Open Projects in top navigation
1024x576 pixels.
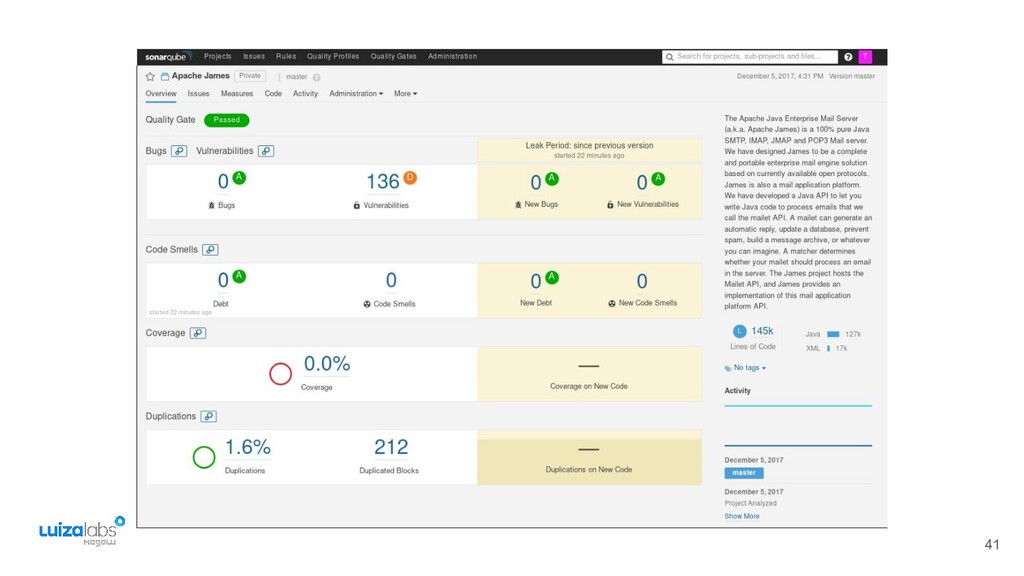coord(217,56)
